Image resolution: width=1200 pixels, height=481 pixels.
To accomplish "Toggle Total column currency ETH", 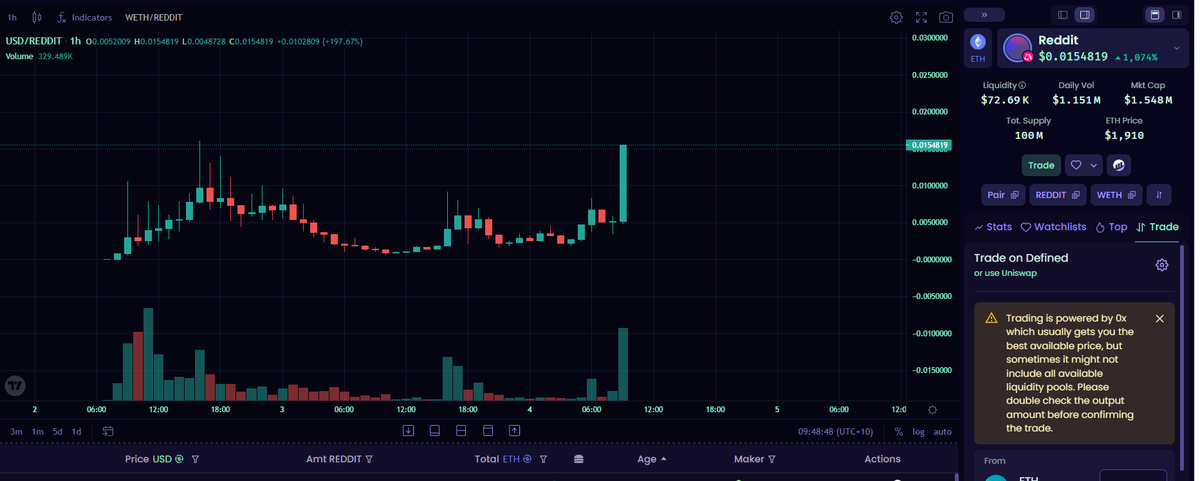I will 517,459.
